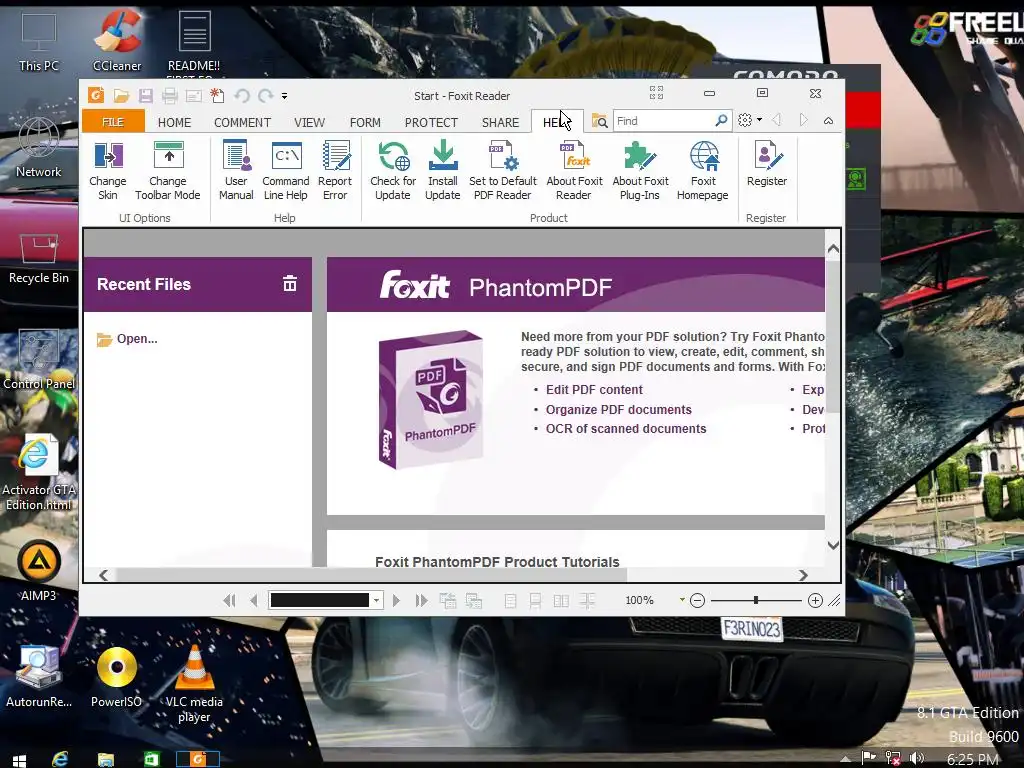Viewport: 1024px width, 768px height.
Task: Switch to the COMMENT tab
Action: pyautogui.click(x=242, y=122)
